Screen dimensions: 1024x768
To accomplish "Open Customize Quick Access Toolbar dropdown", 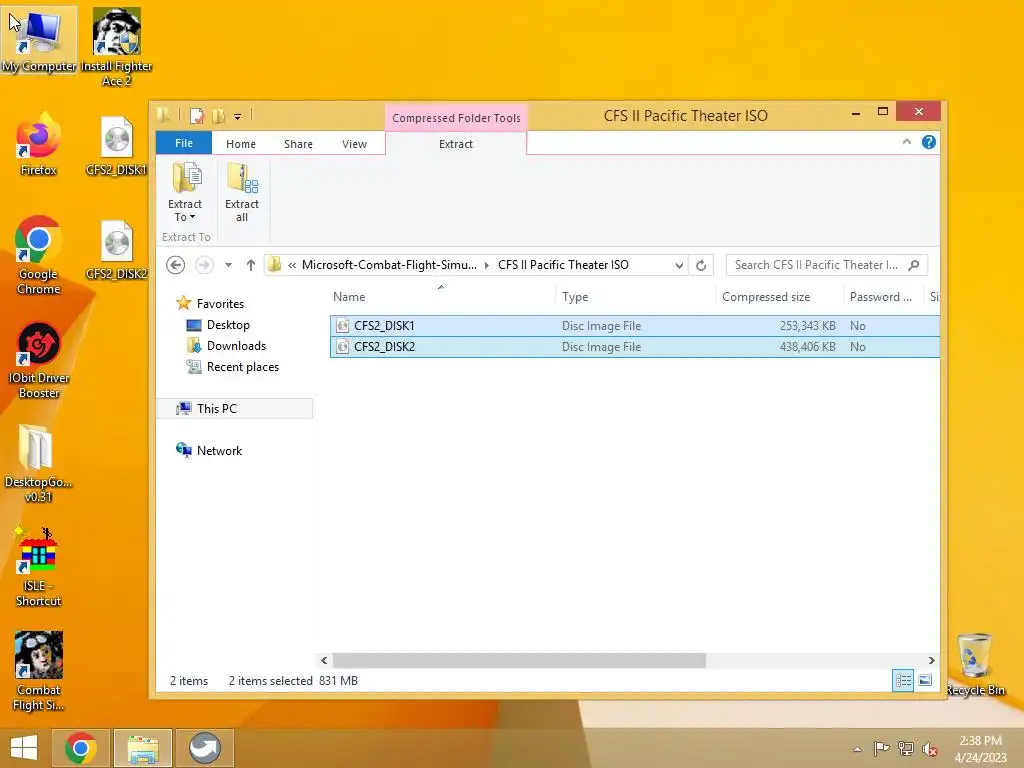I will tap(238, 117).
